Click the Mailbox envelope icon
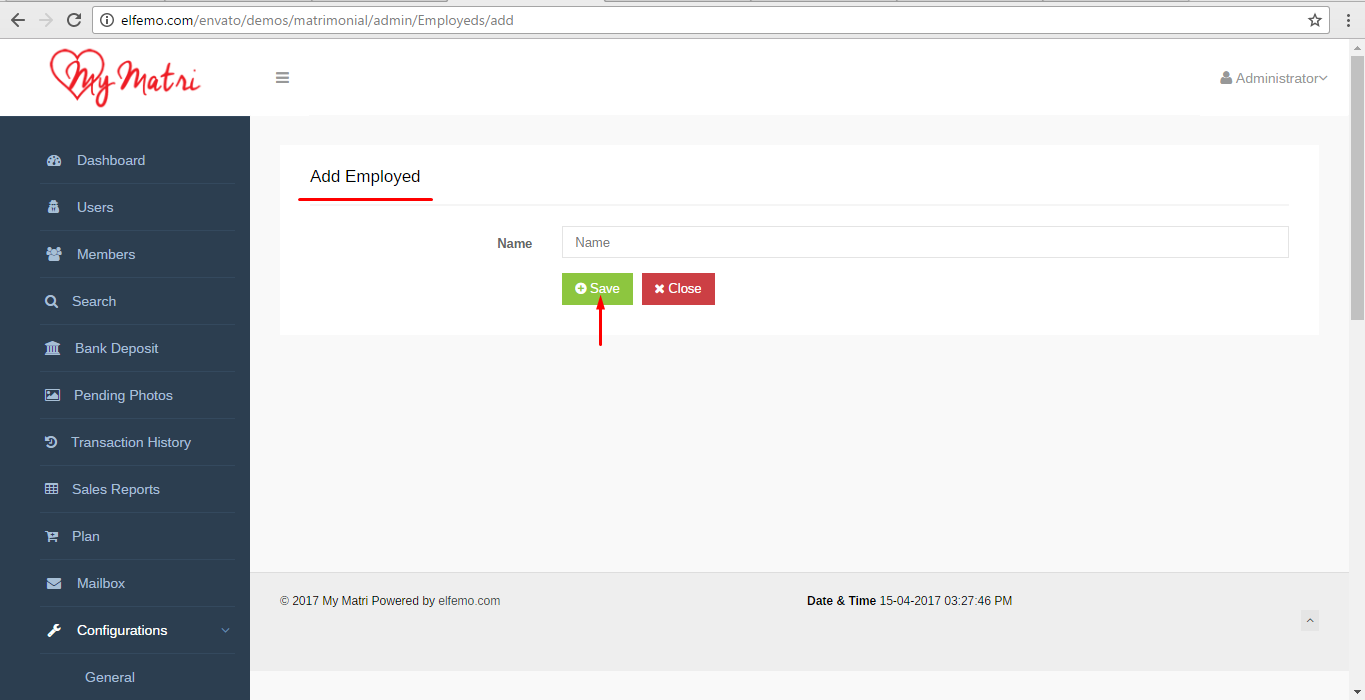Image resolution: width=1365 pixels, height=700 pixels. tap(54, 583)
